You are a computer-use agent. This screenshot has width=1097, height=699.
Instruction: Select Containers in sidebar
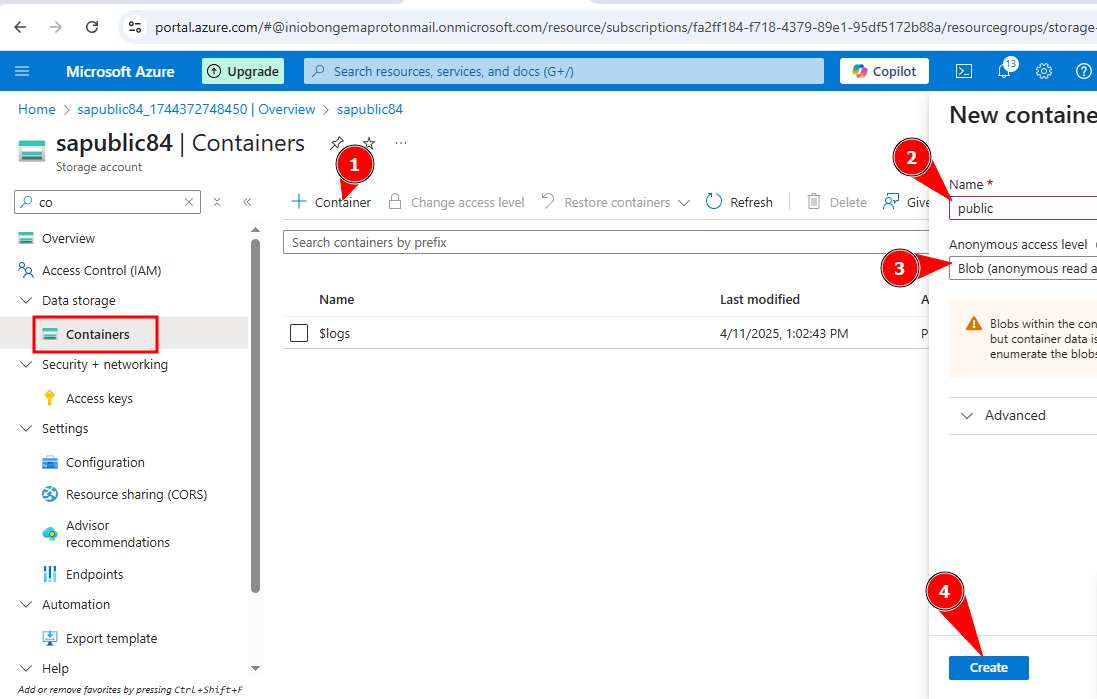tap(97, 334)
